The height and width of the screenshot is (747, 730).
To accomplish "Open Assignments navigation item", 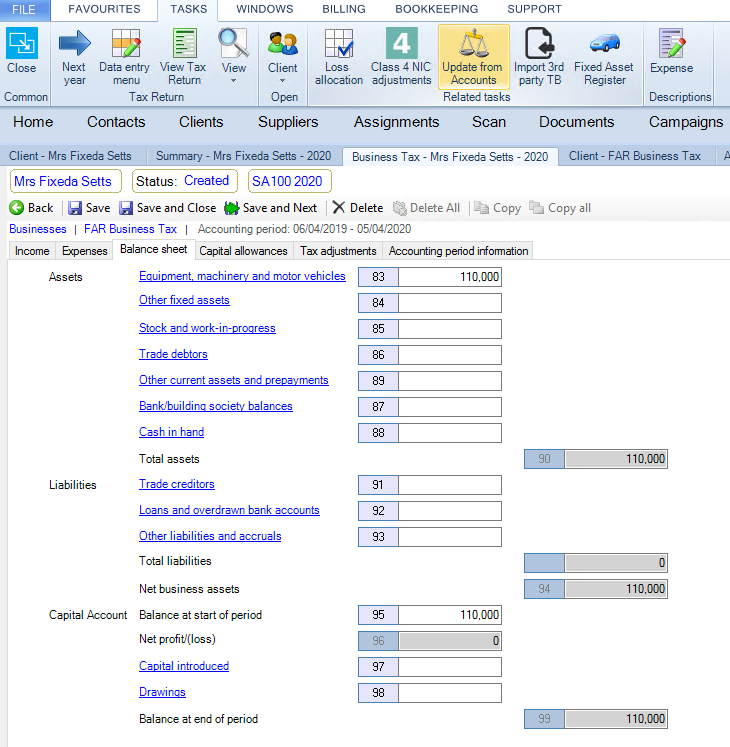I will 396,122.
